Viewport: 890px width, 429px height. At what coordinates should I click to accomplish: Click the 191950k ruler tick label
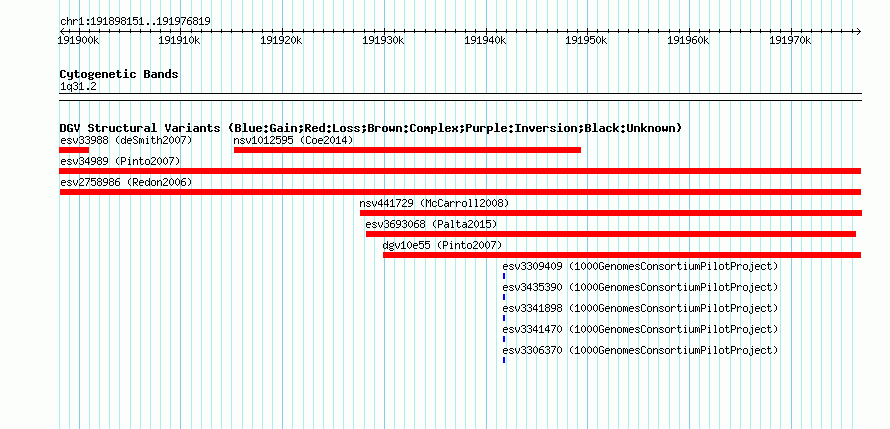[587, 41]
